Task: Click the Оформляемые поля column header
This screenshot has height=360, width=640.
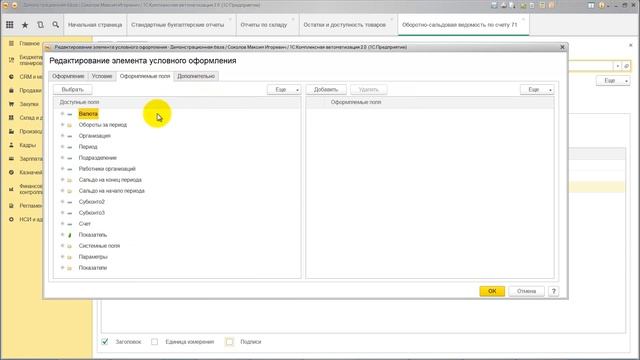Action: (356, 102)
